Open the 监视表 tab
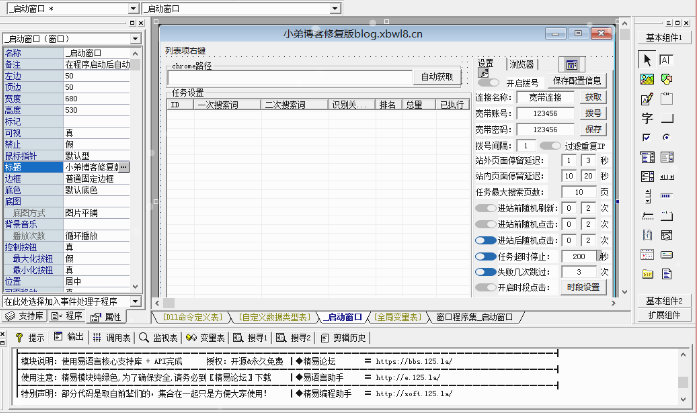 pos(158,337)
